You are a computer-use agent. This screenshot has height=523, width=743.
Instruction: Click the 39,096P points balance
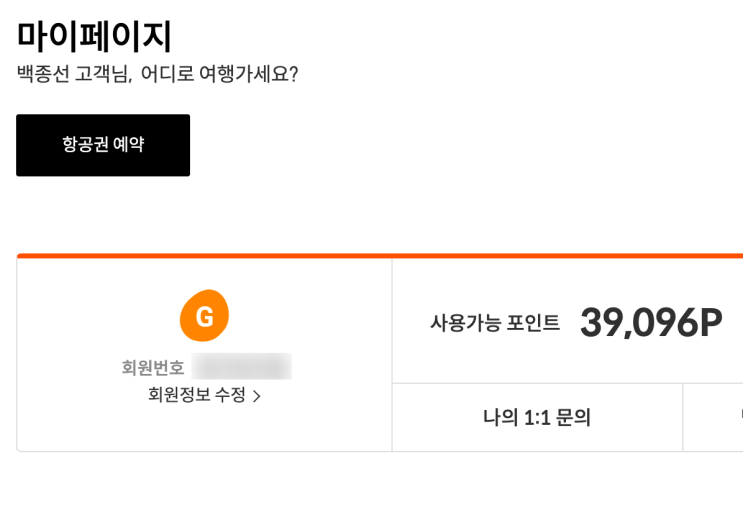tap(651, 323)
